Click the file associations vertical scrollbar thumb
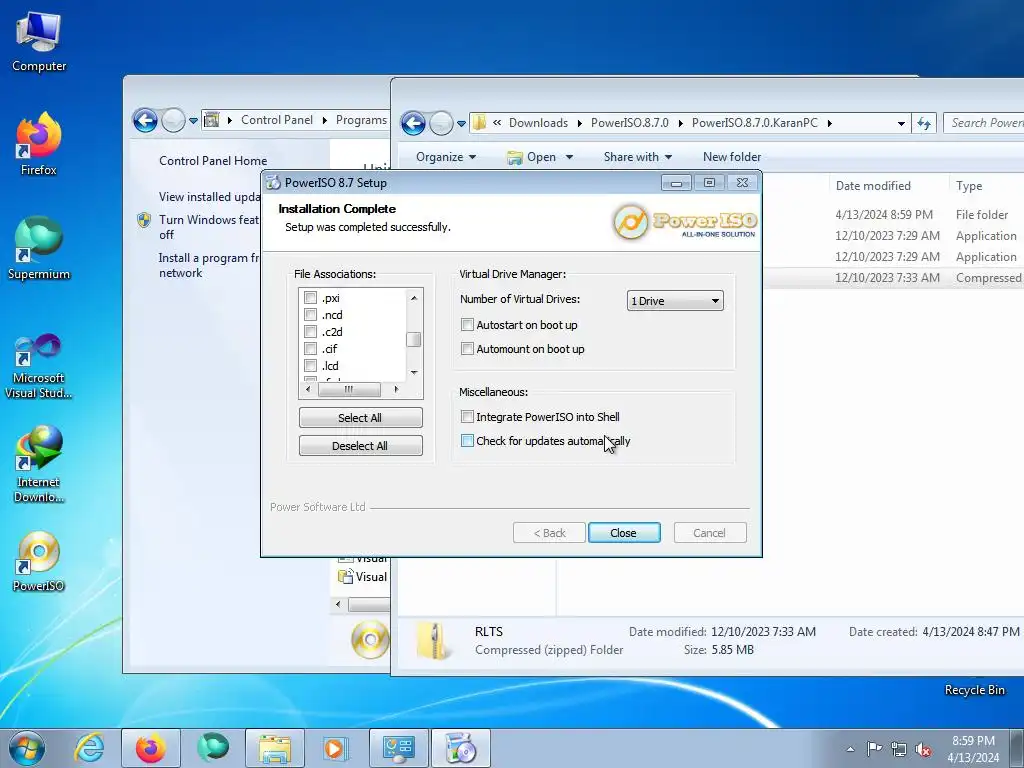 coord(413,340)
